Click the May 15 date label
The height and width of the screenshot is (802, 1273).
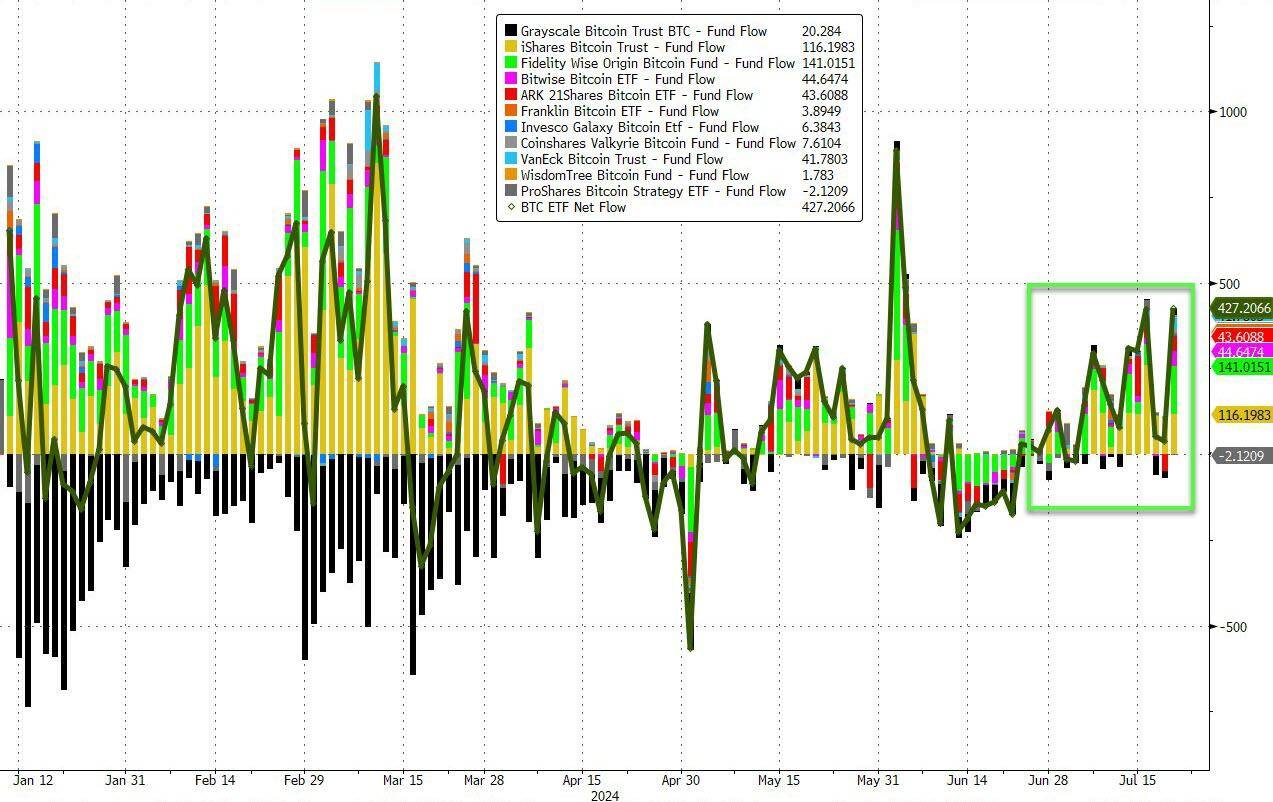pos(779,780)
